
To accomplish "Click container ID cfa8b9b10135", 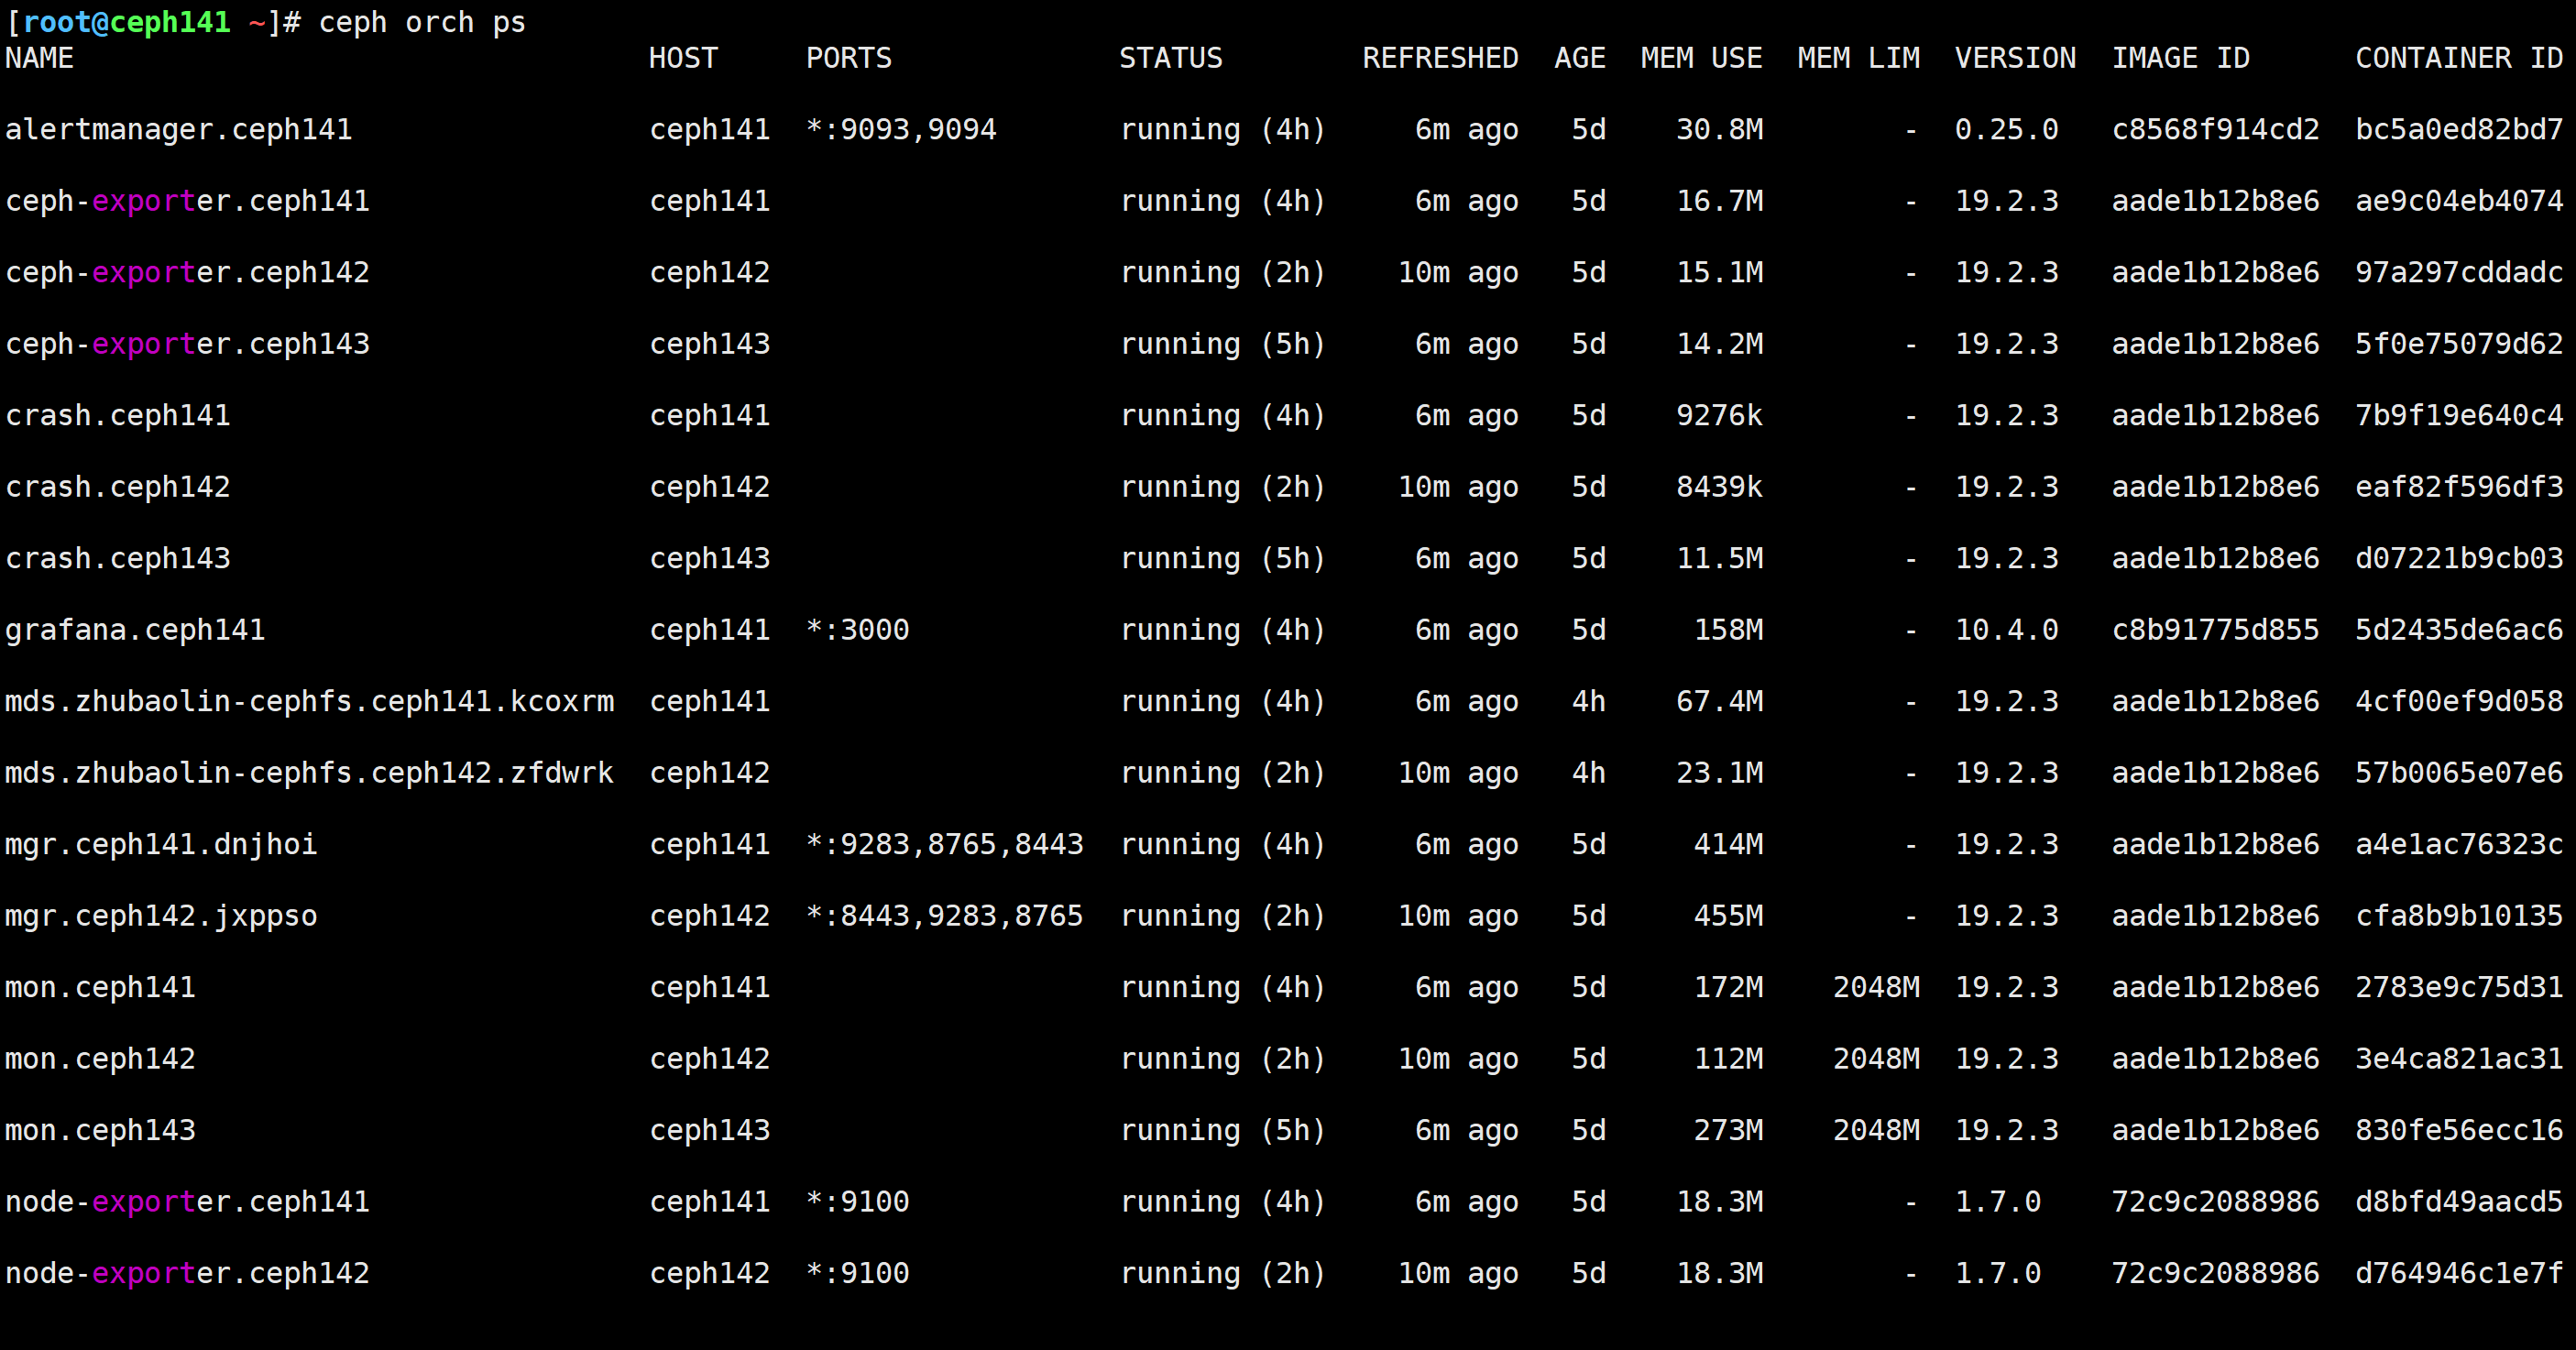I will tap(2459, 916).
